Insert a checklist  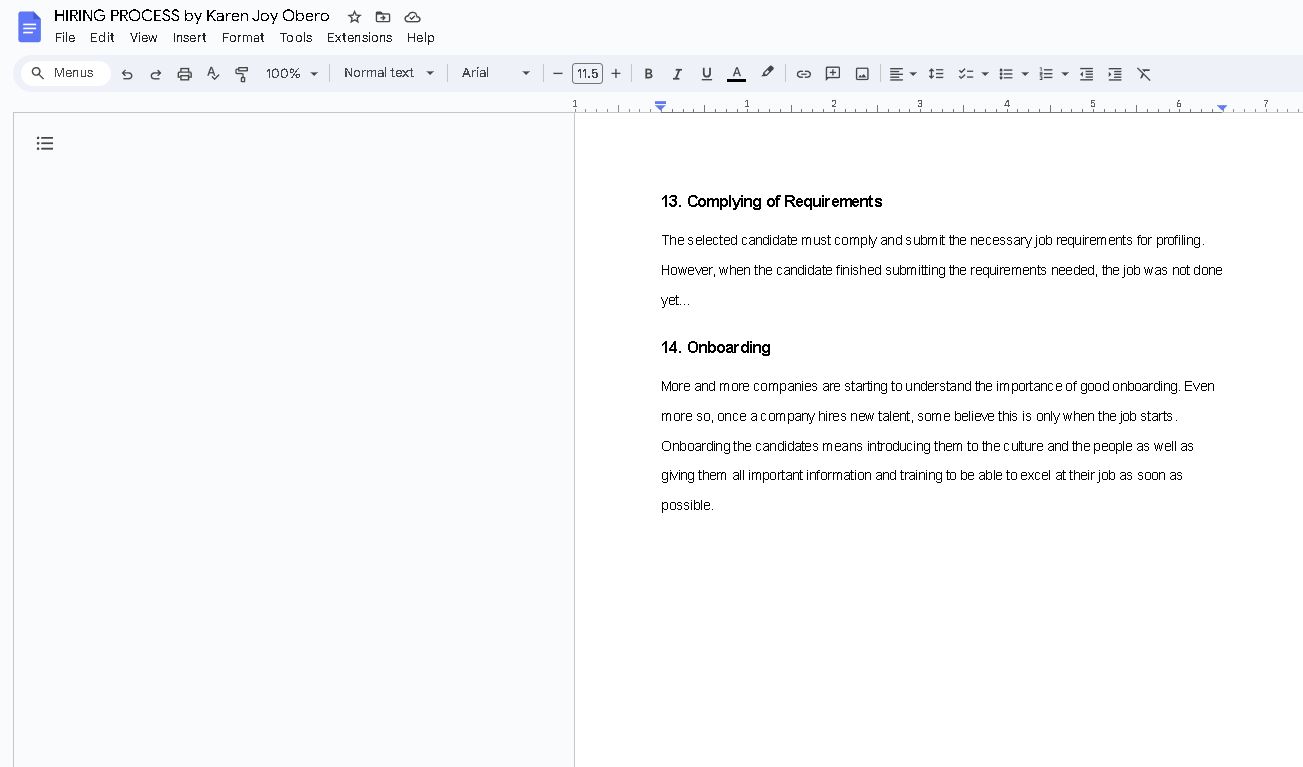coord(965,74)
